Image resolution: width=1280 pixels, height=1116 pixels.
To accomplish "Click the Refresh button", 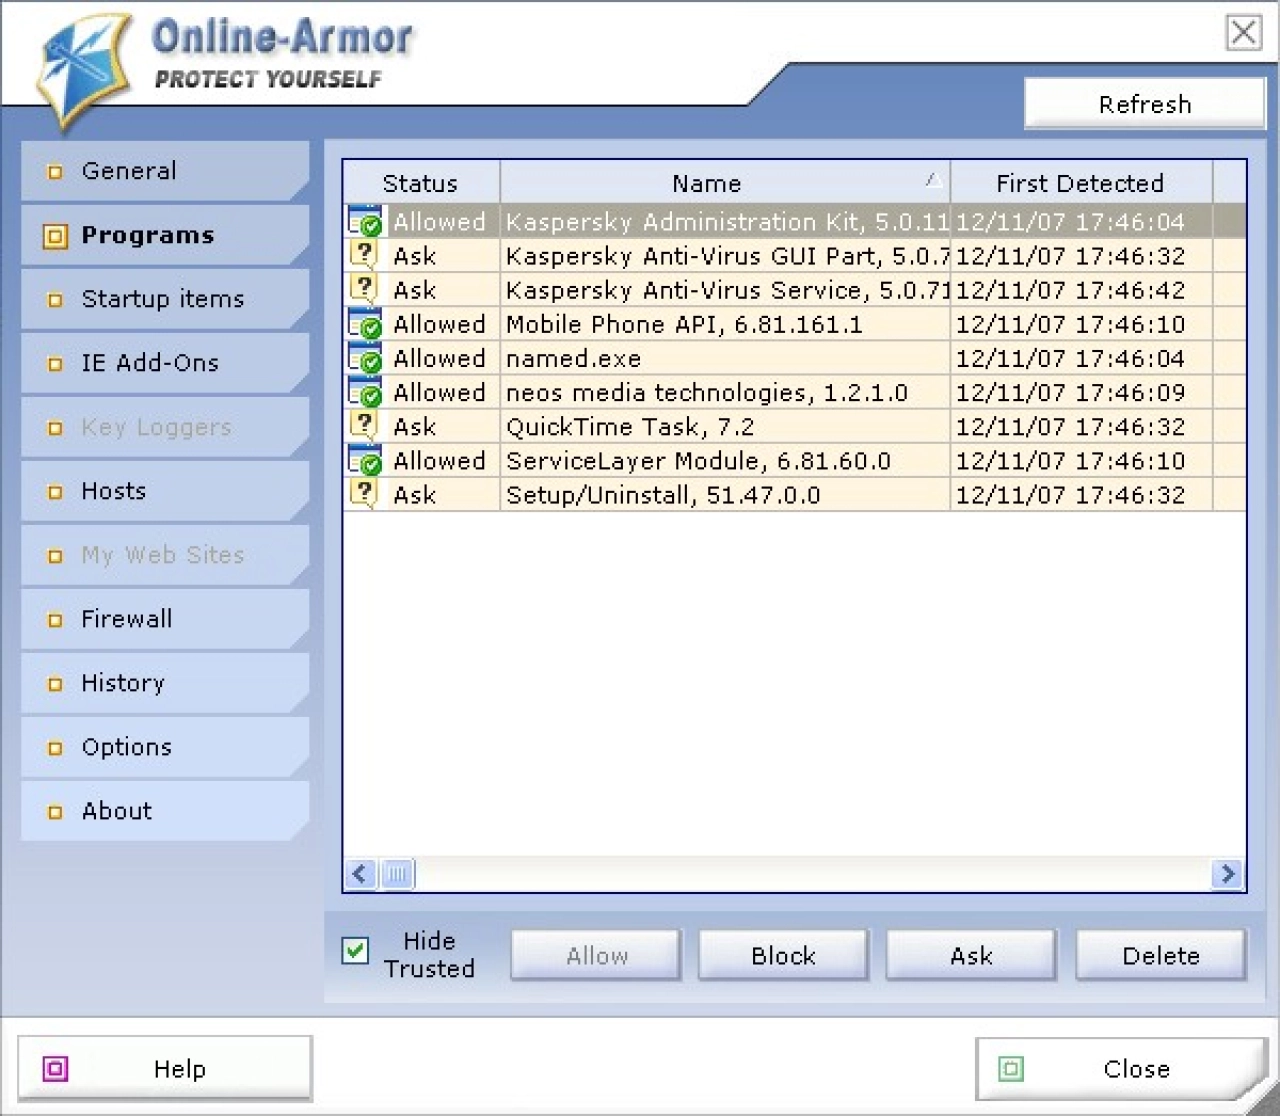I will pyautogui.click(x=1145, y=104).
